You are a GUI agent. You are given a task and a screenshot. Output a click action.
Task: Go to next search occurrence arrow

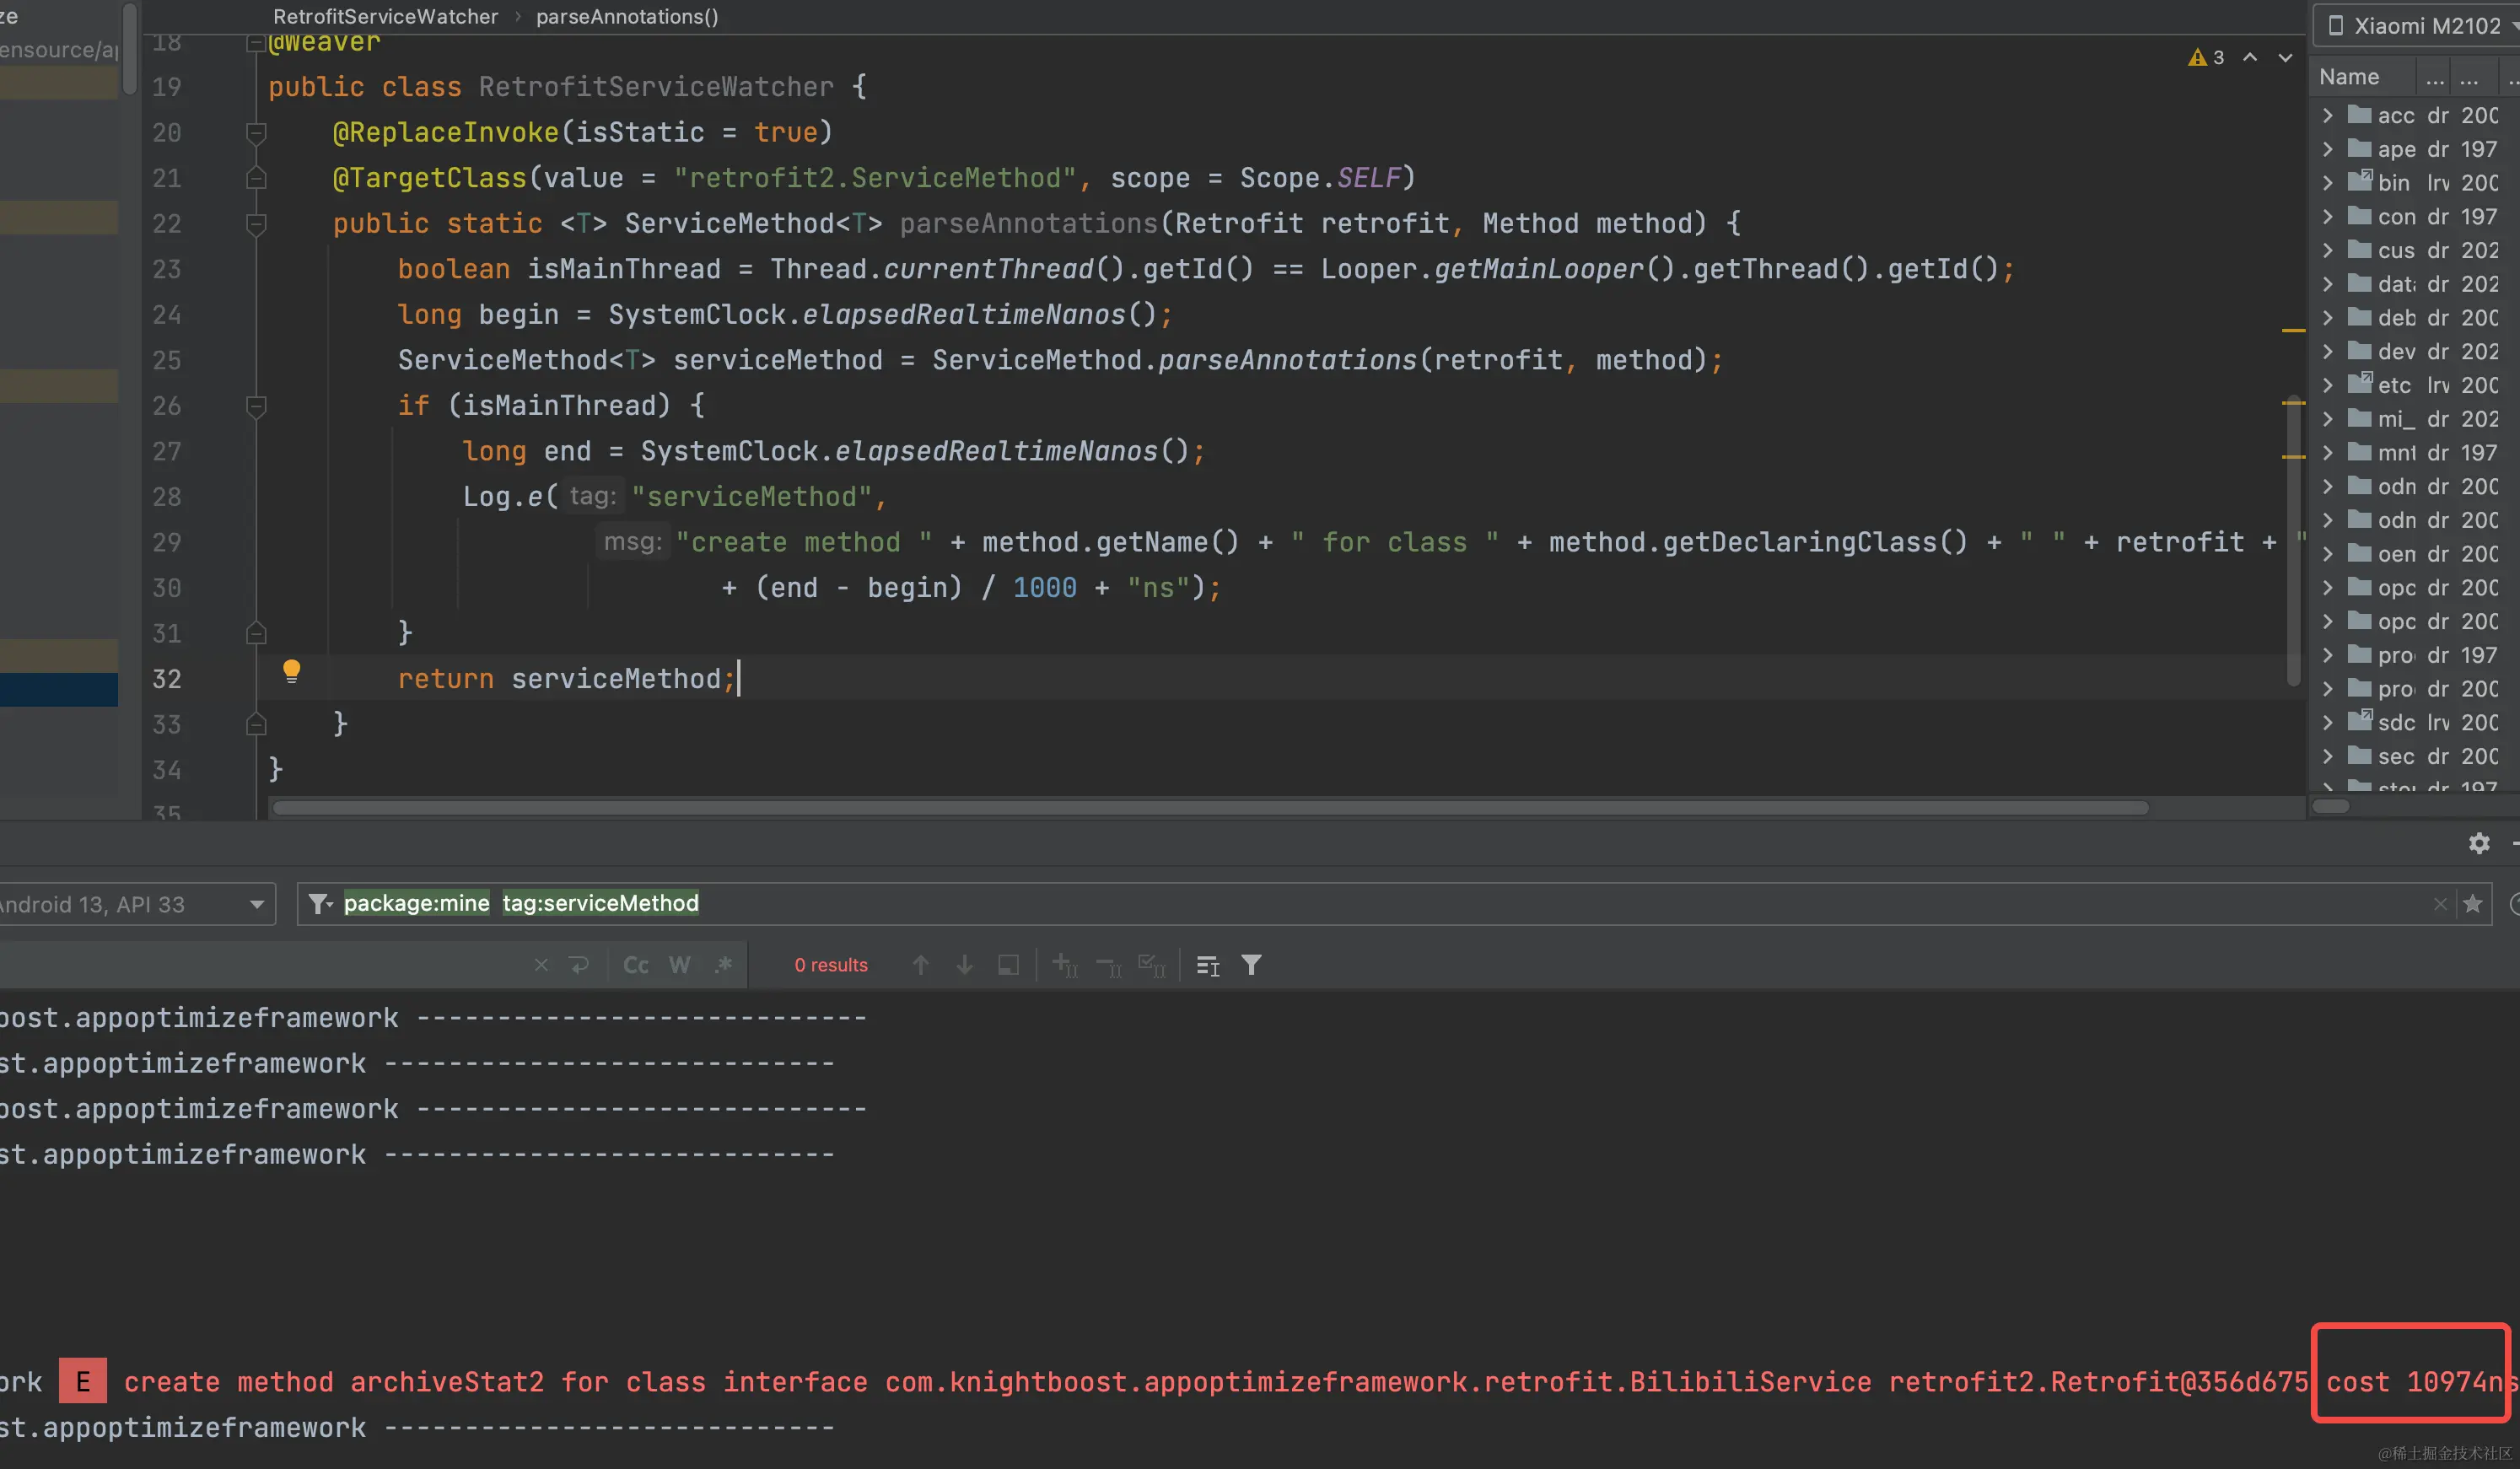(x=964, y=965)
